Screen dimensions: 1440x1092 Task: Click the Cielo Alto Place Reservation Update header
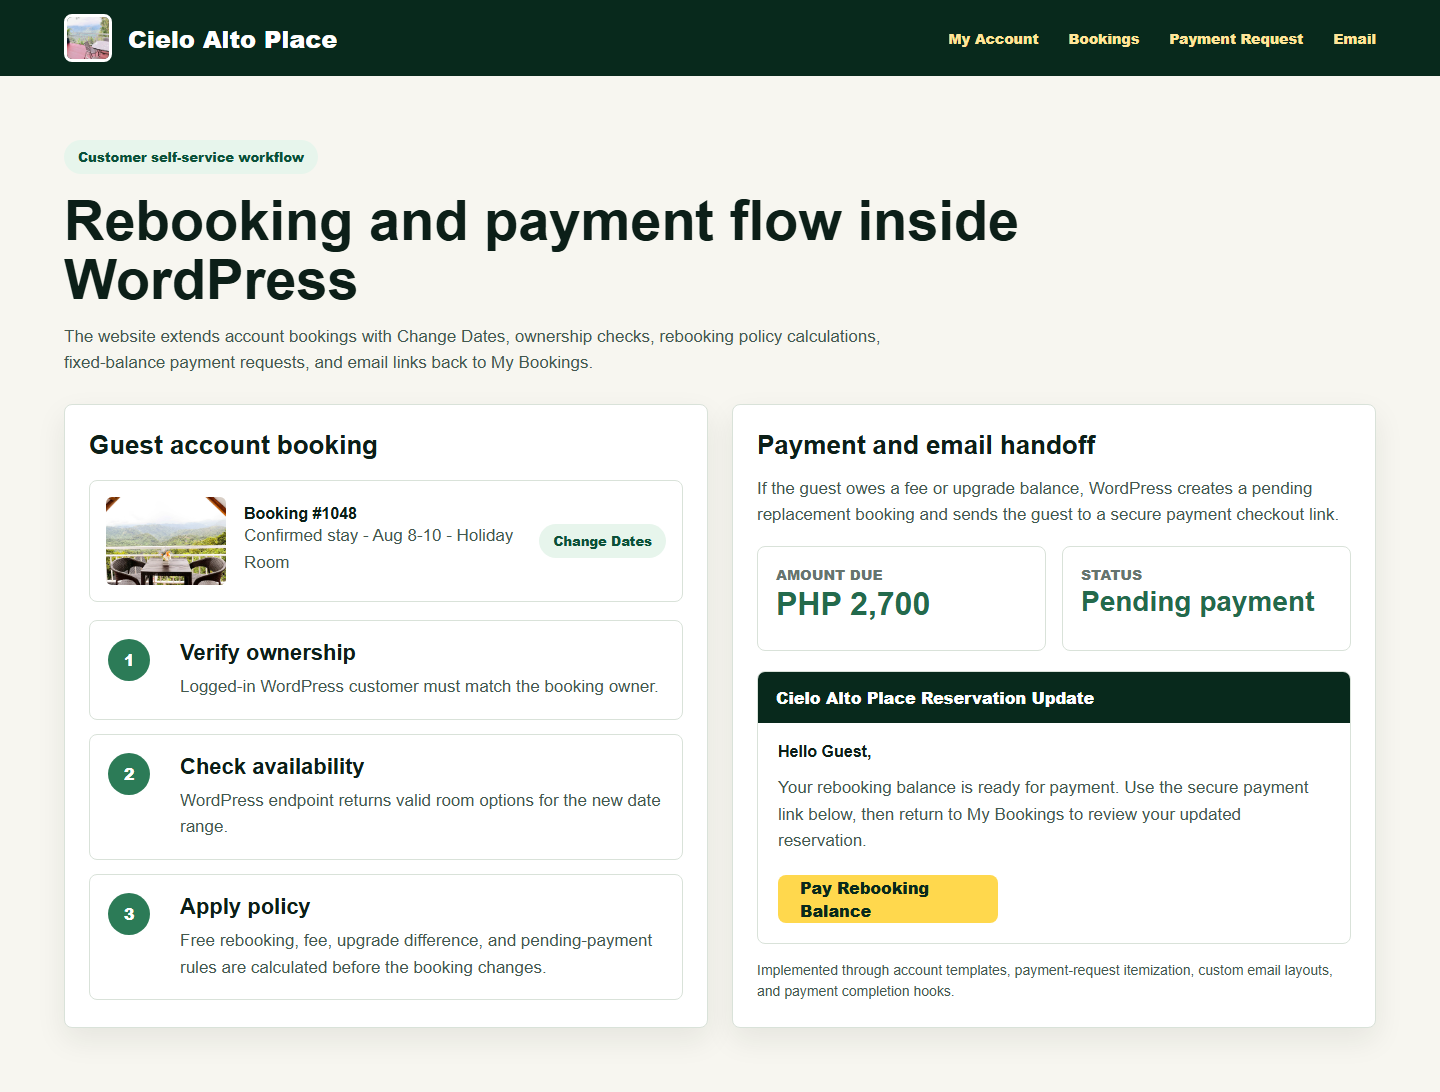1054,698
